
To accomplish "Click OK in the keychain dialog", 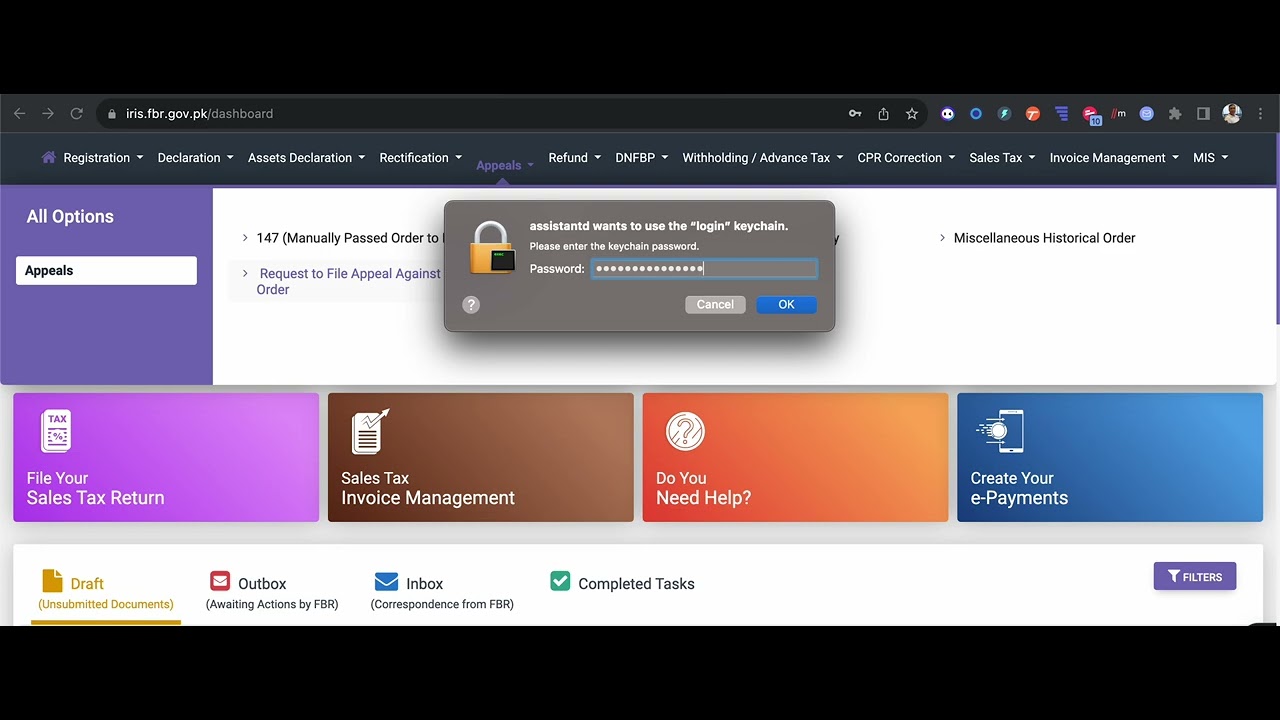I will 786,304.
